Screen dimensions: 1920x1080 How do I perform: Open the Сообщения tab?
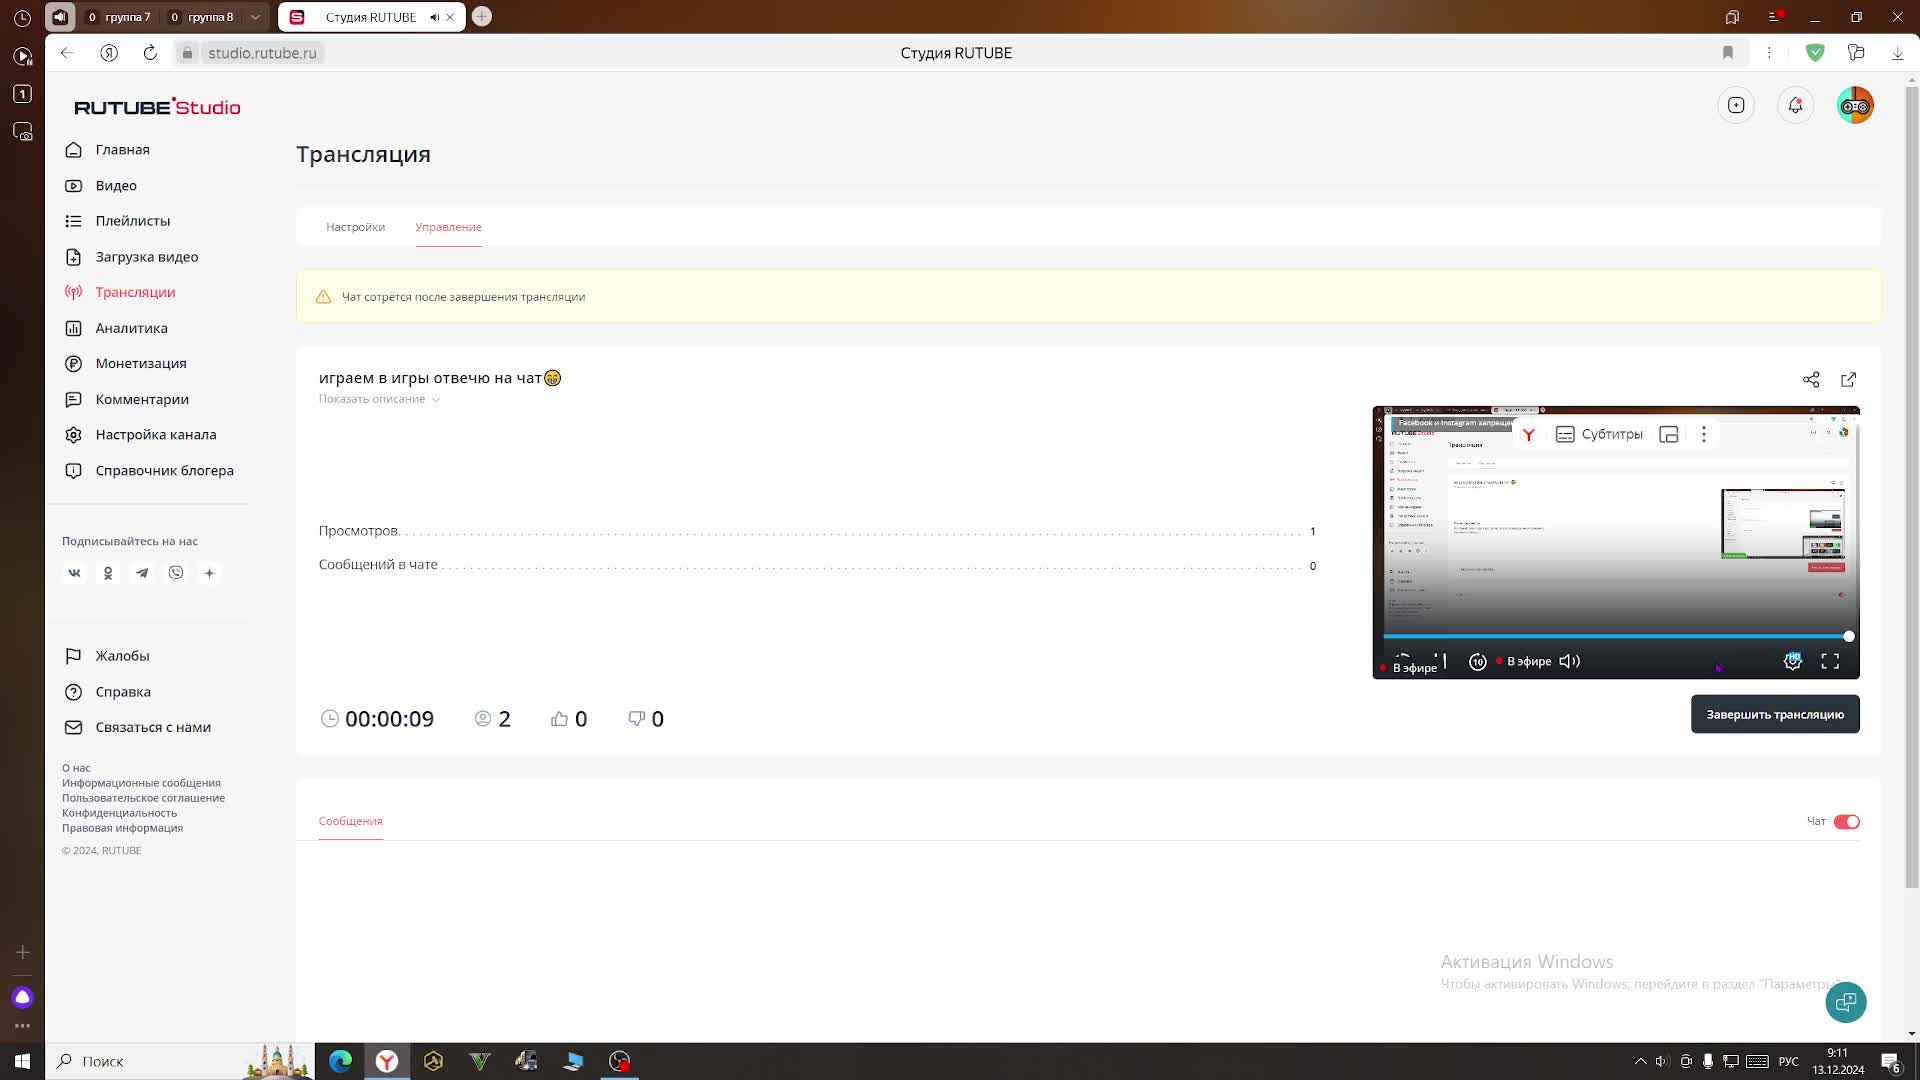[x=350, y=821]
